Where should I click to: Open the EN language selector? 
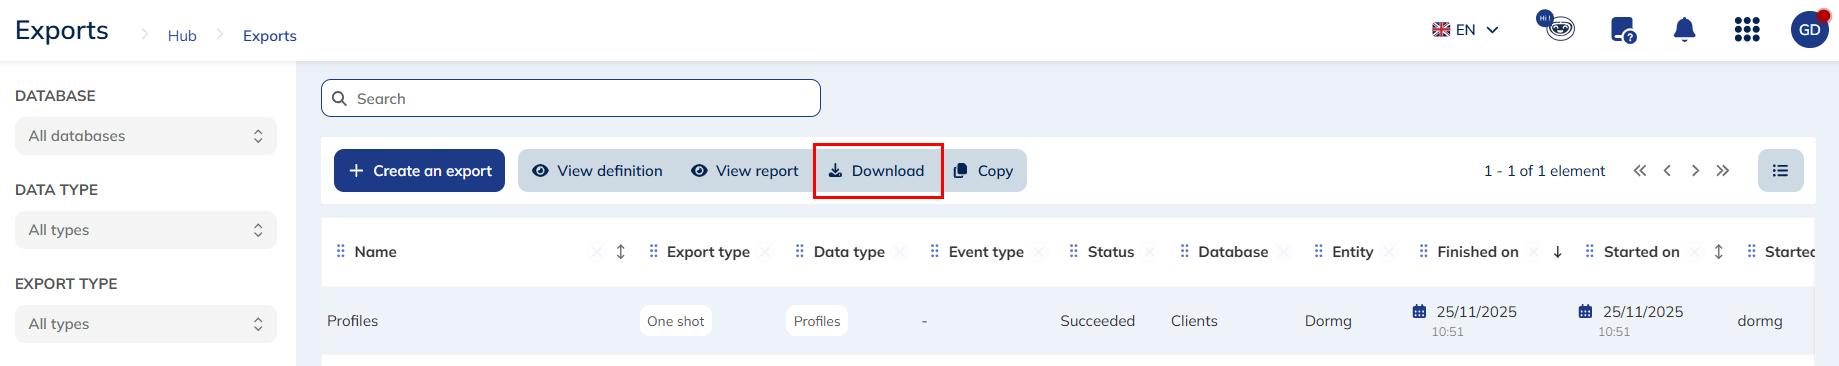1465,30
